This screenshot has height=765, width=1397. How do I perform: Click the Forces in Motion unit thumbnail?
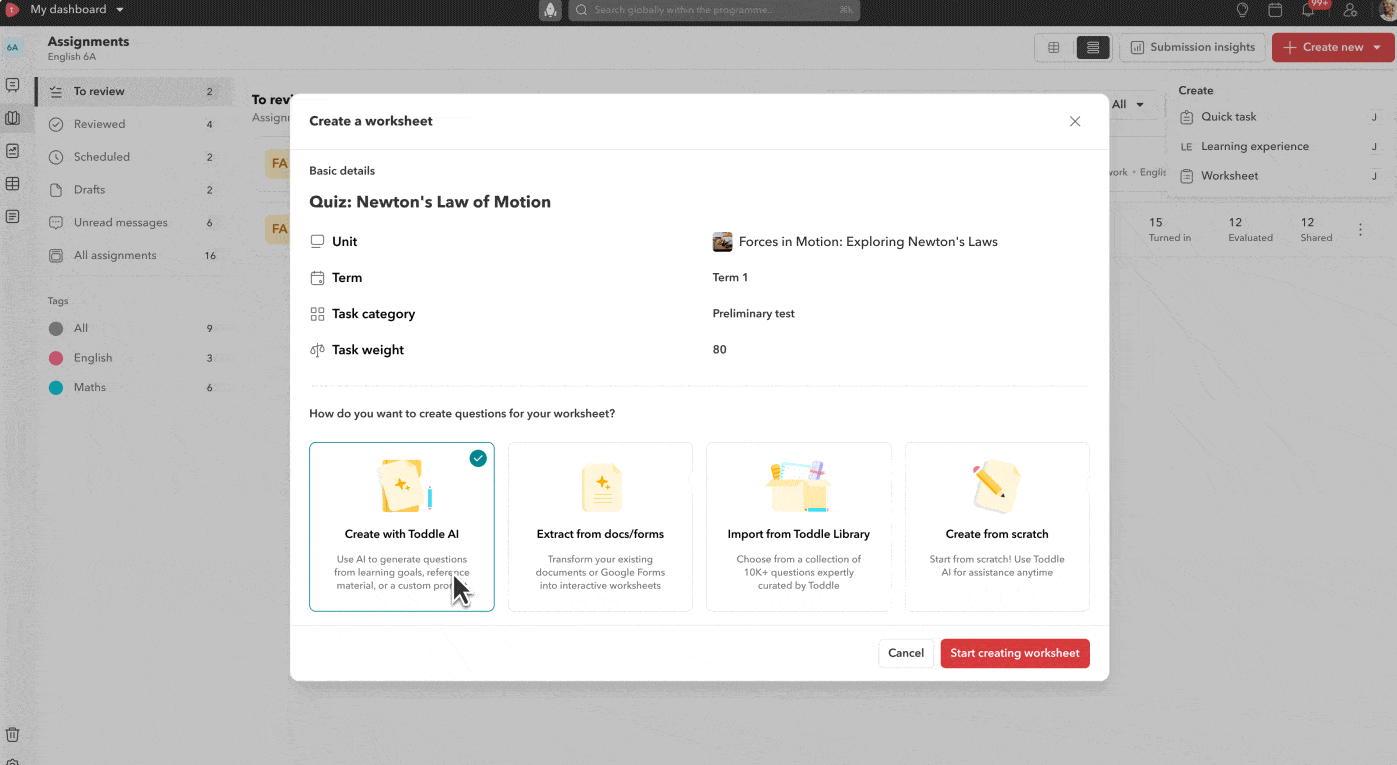click(x=722, y=241)
